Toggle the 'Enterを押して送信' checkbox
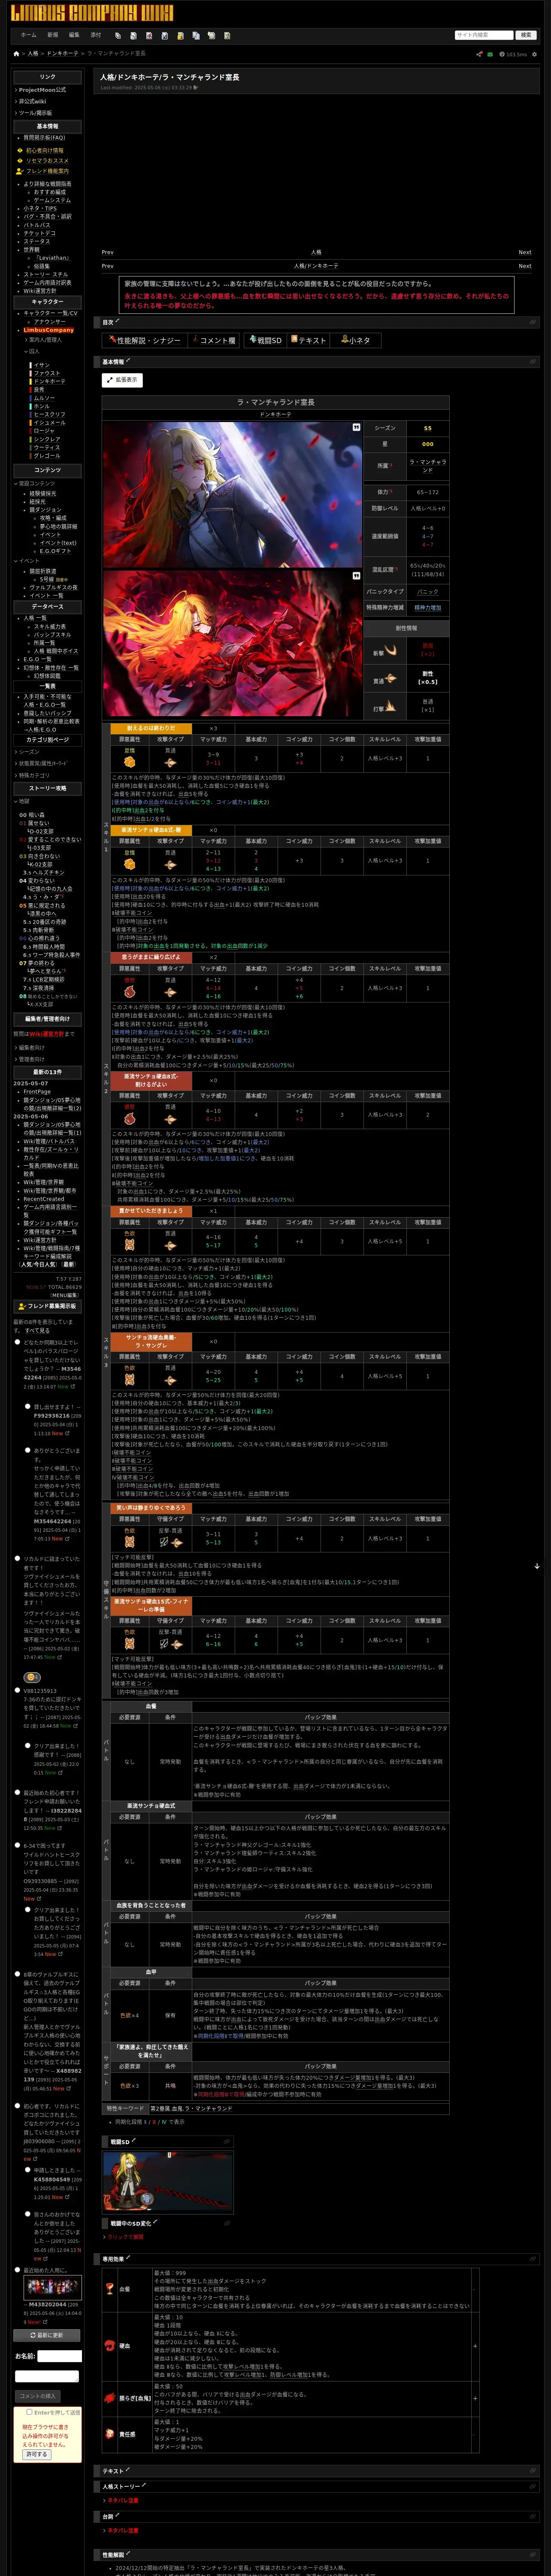This screenshot has width=551, height=2576. pyautogui.click(x=29, y=2412)
